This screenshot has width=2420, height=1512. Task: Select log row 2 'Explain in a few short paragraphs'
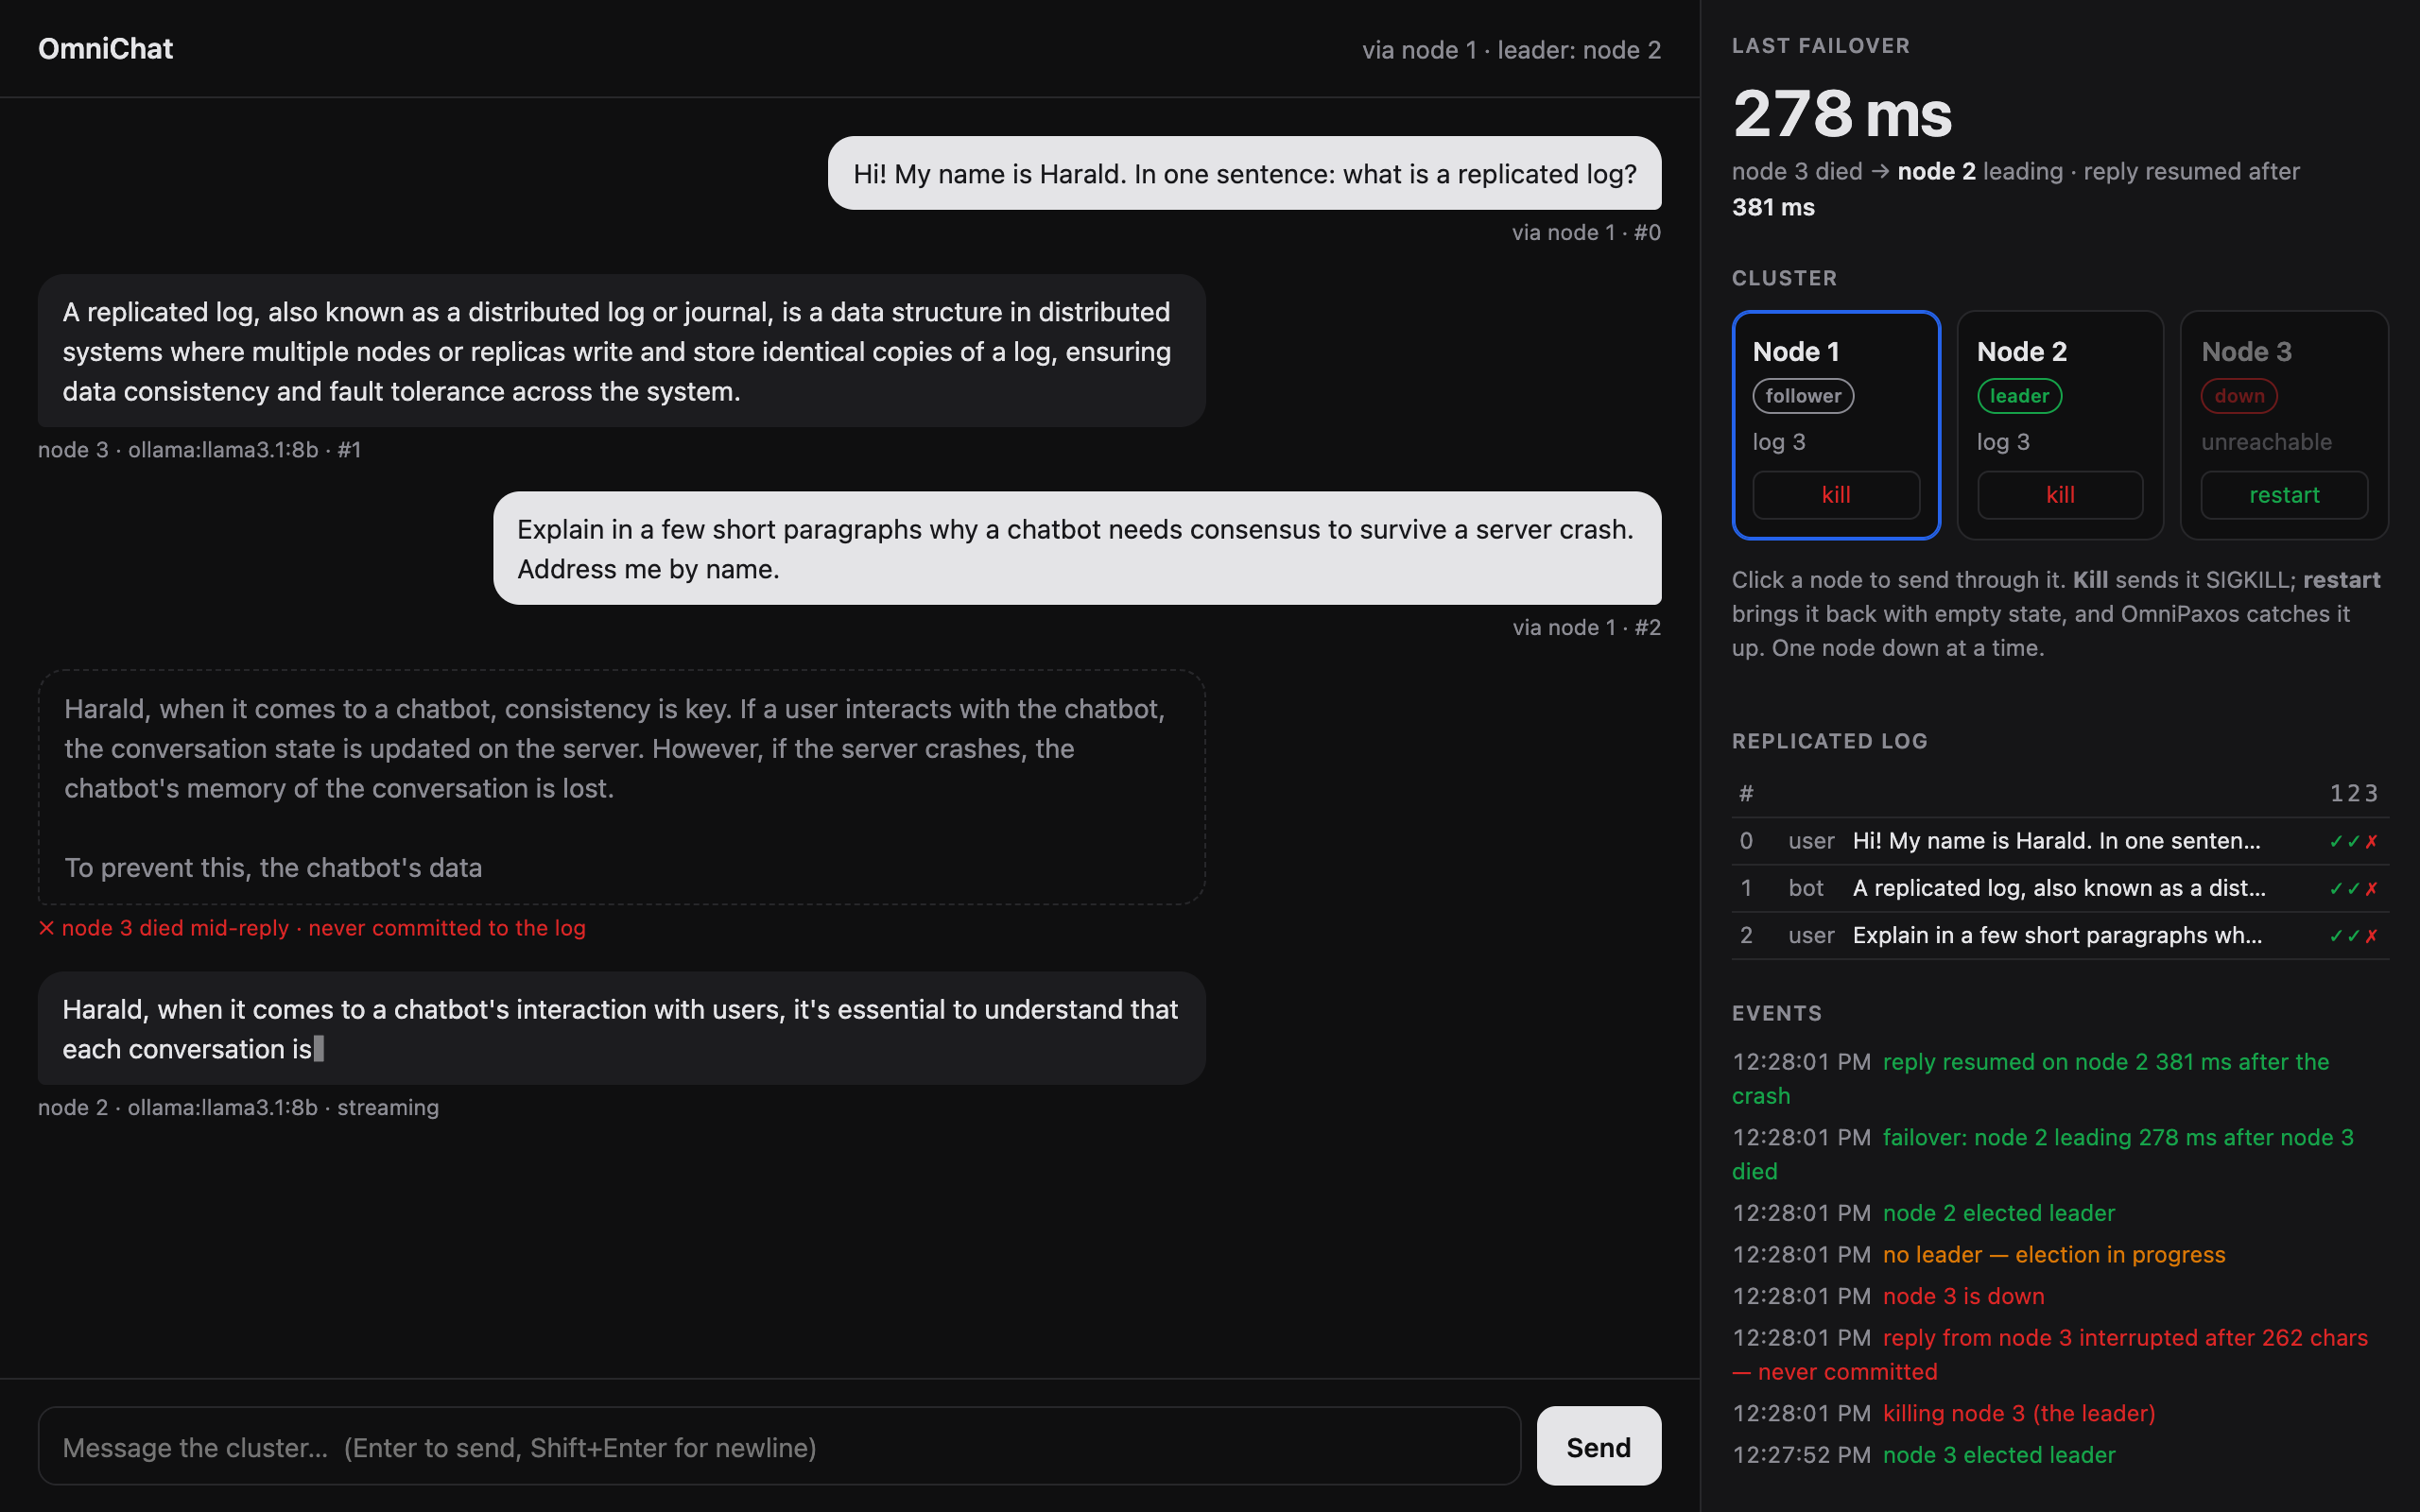pyautogui.click(x=2060, y=935)
